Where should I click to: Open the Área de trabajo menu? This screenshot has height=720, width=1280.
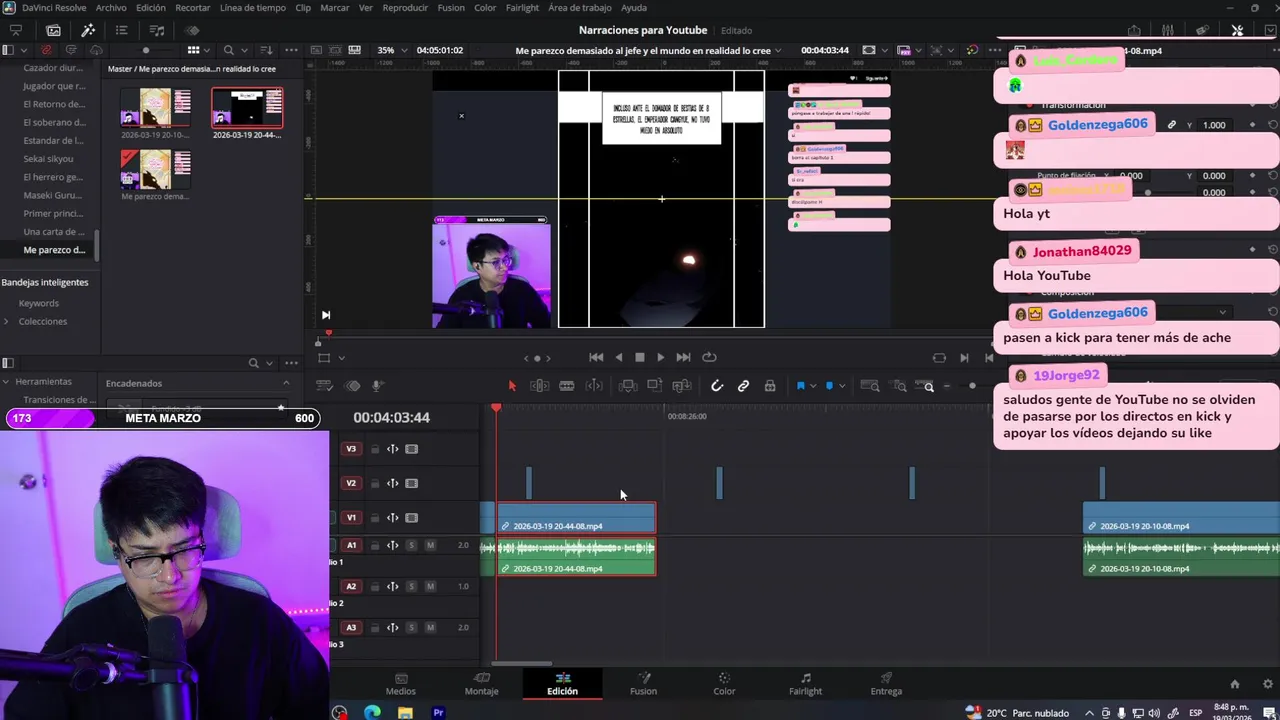580,7
